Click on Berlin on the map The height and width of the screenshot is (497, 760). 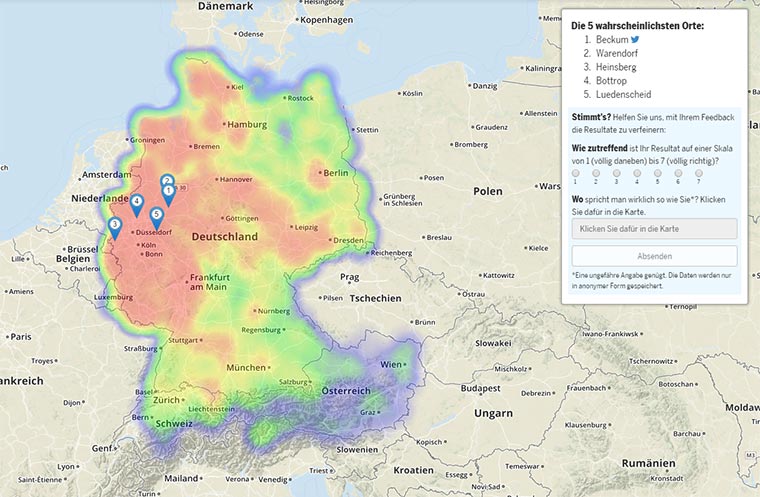[334, 172]
